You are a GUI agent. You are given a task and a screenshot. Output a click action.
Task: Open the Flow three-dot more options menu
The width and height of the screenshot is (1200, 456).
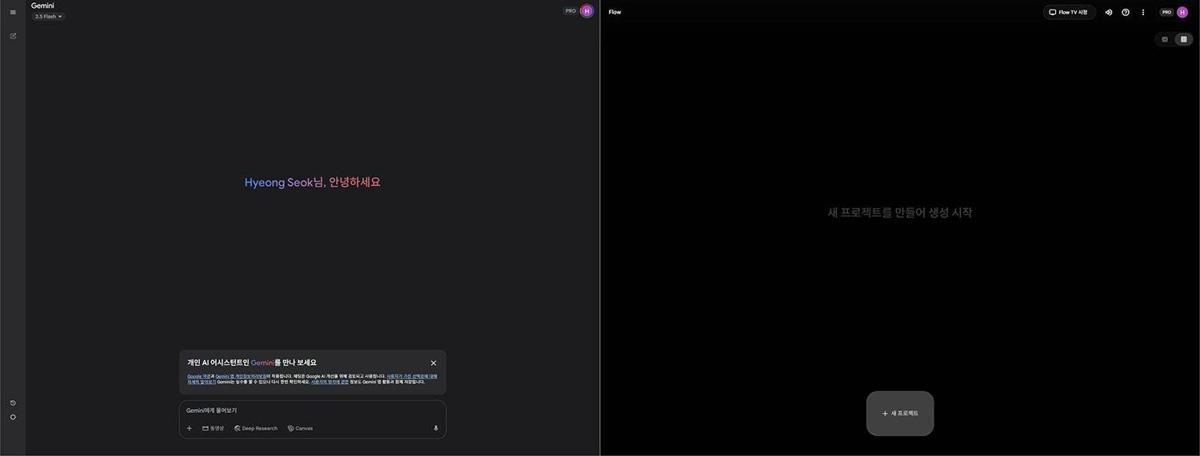1143,12
